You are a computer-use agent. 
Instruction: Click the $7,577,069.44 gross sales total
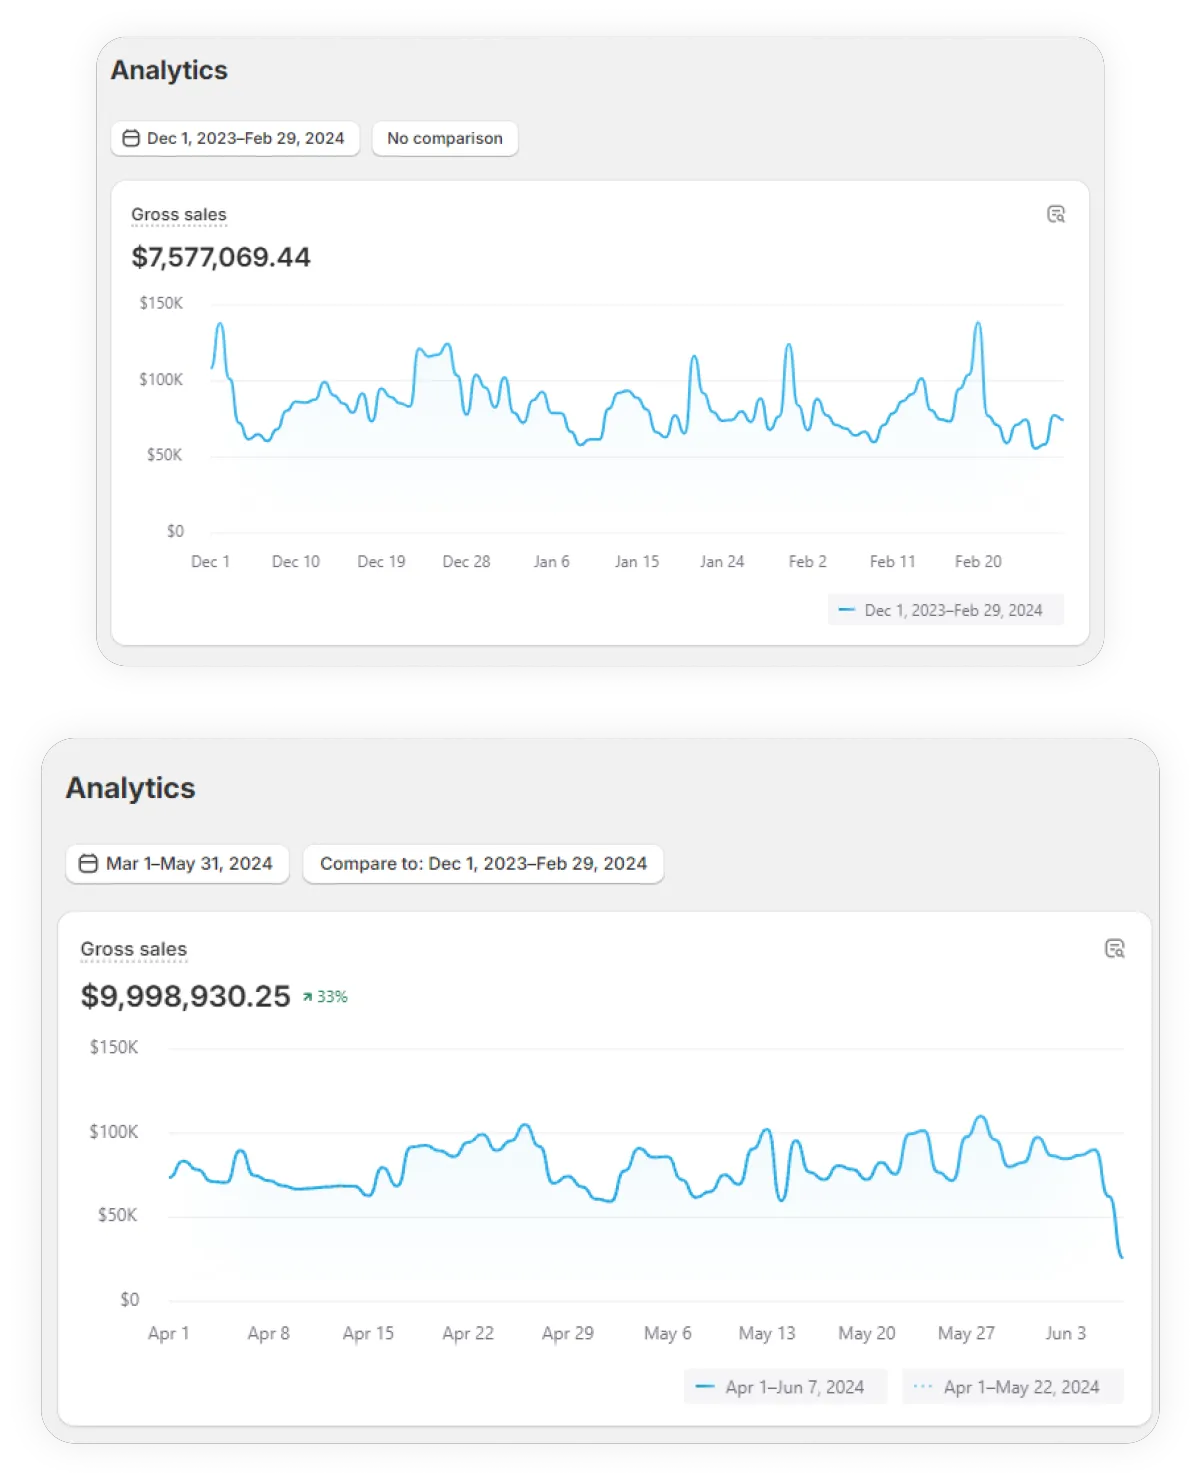click(x=221, y=257)
